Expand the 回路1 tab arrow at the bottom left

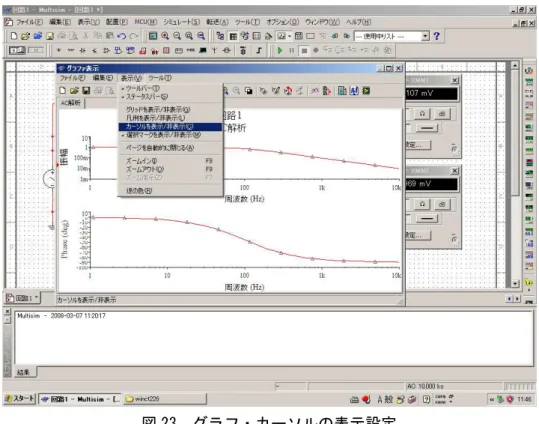pyautogui.click(x=36, y=297)
